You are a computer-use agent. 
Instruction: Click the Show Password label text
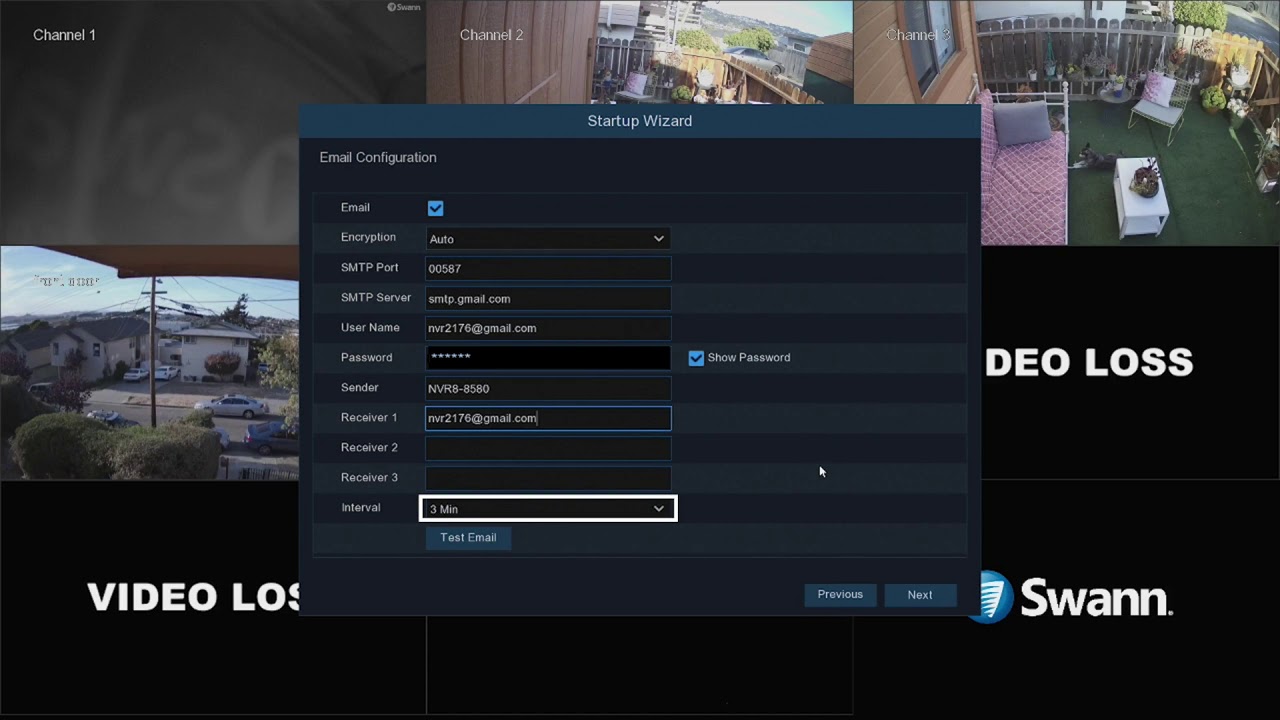[749, 358]
